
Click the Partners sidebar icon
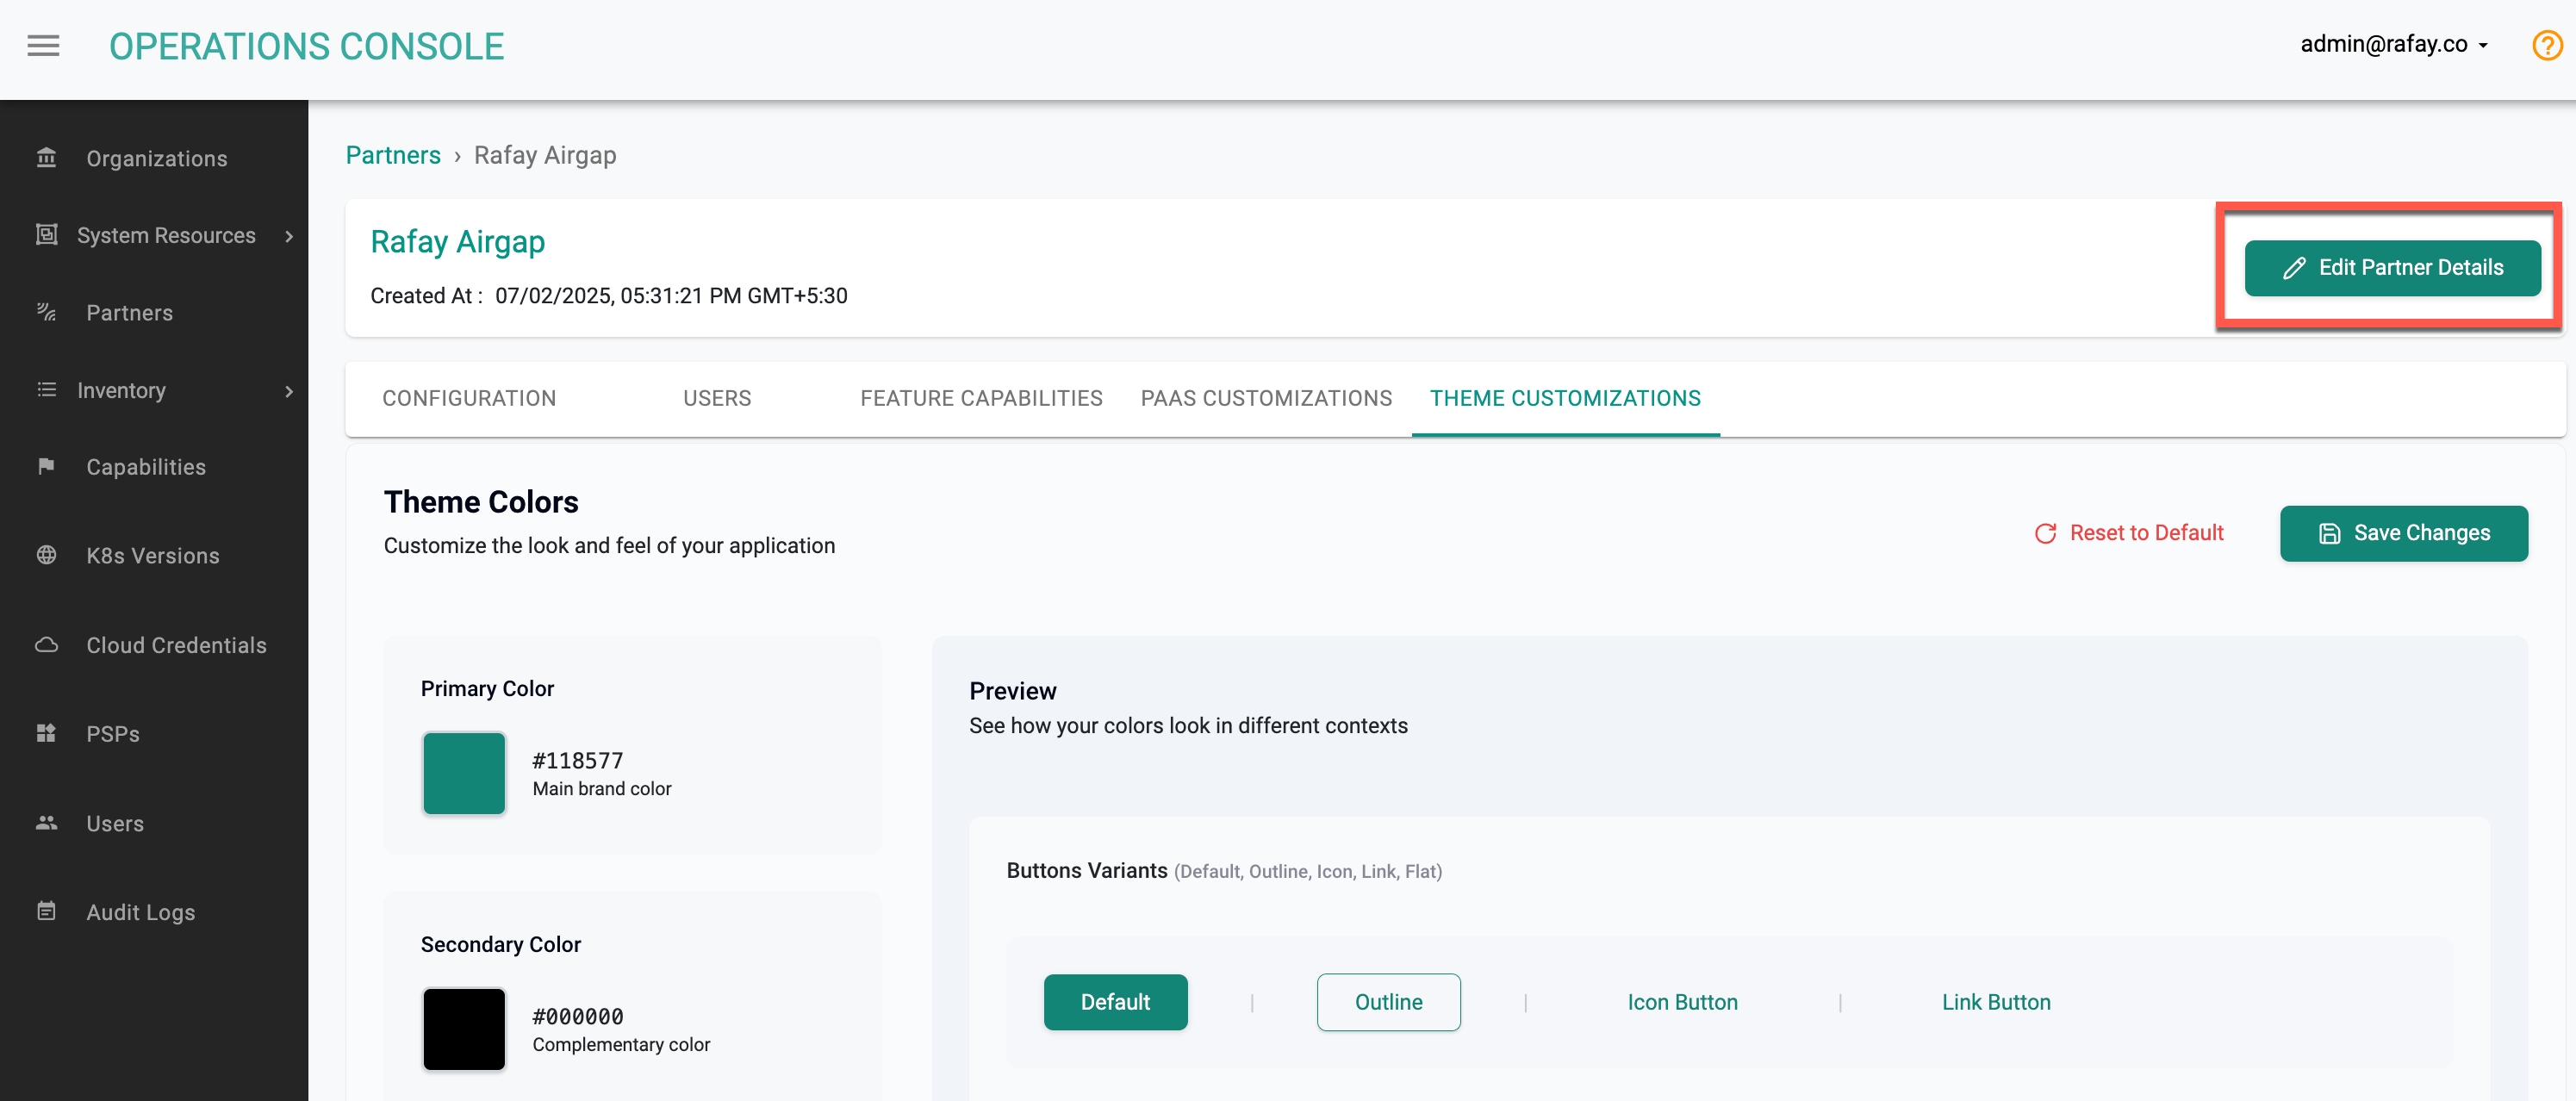pyautogui.click(x=46, y=312)
